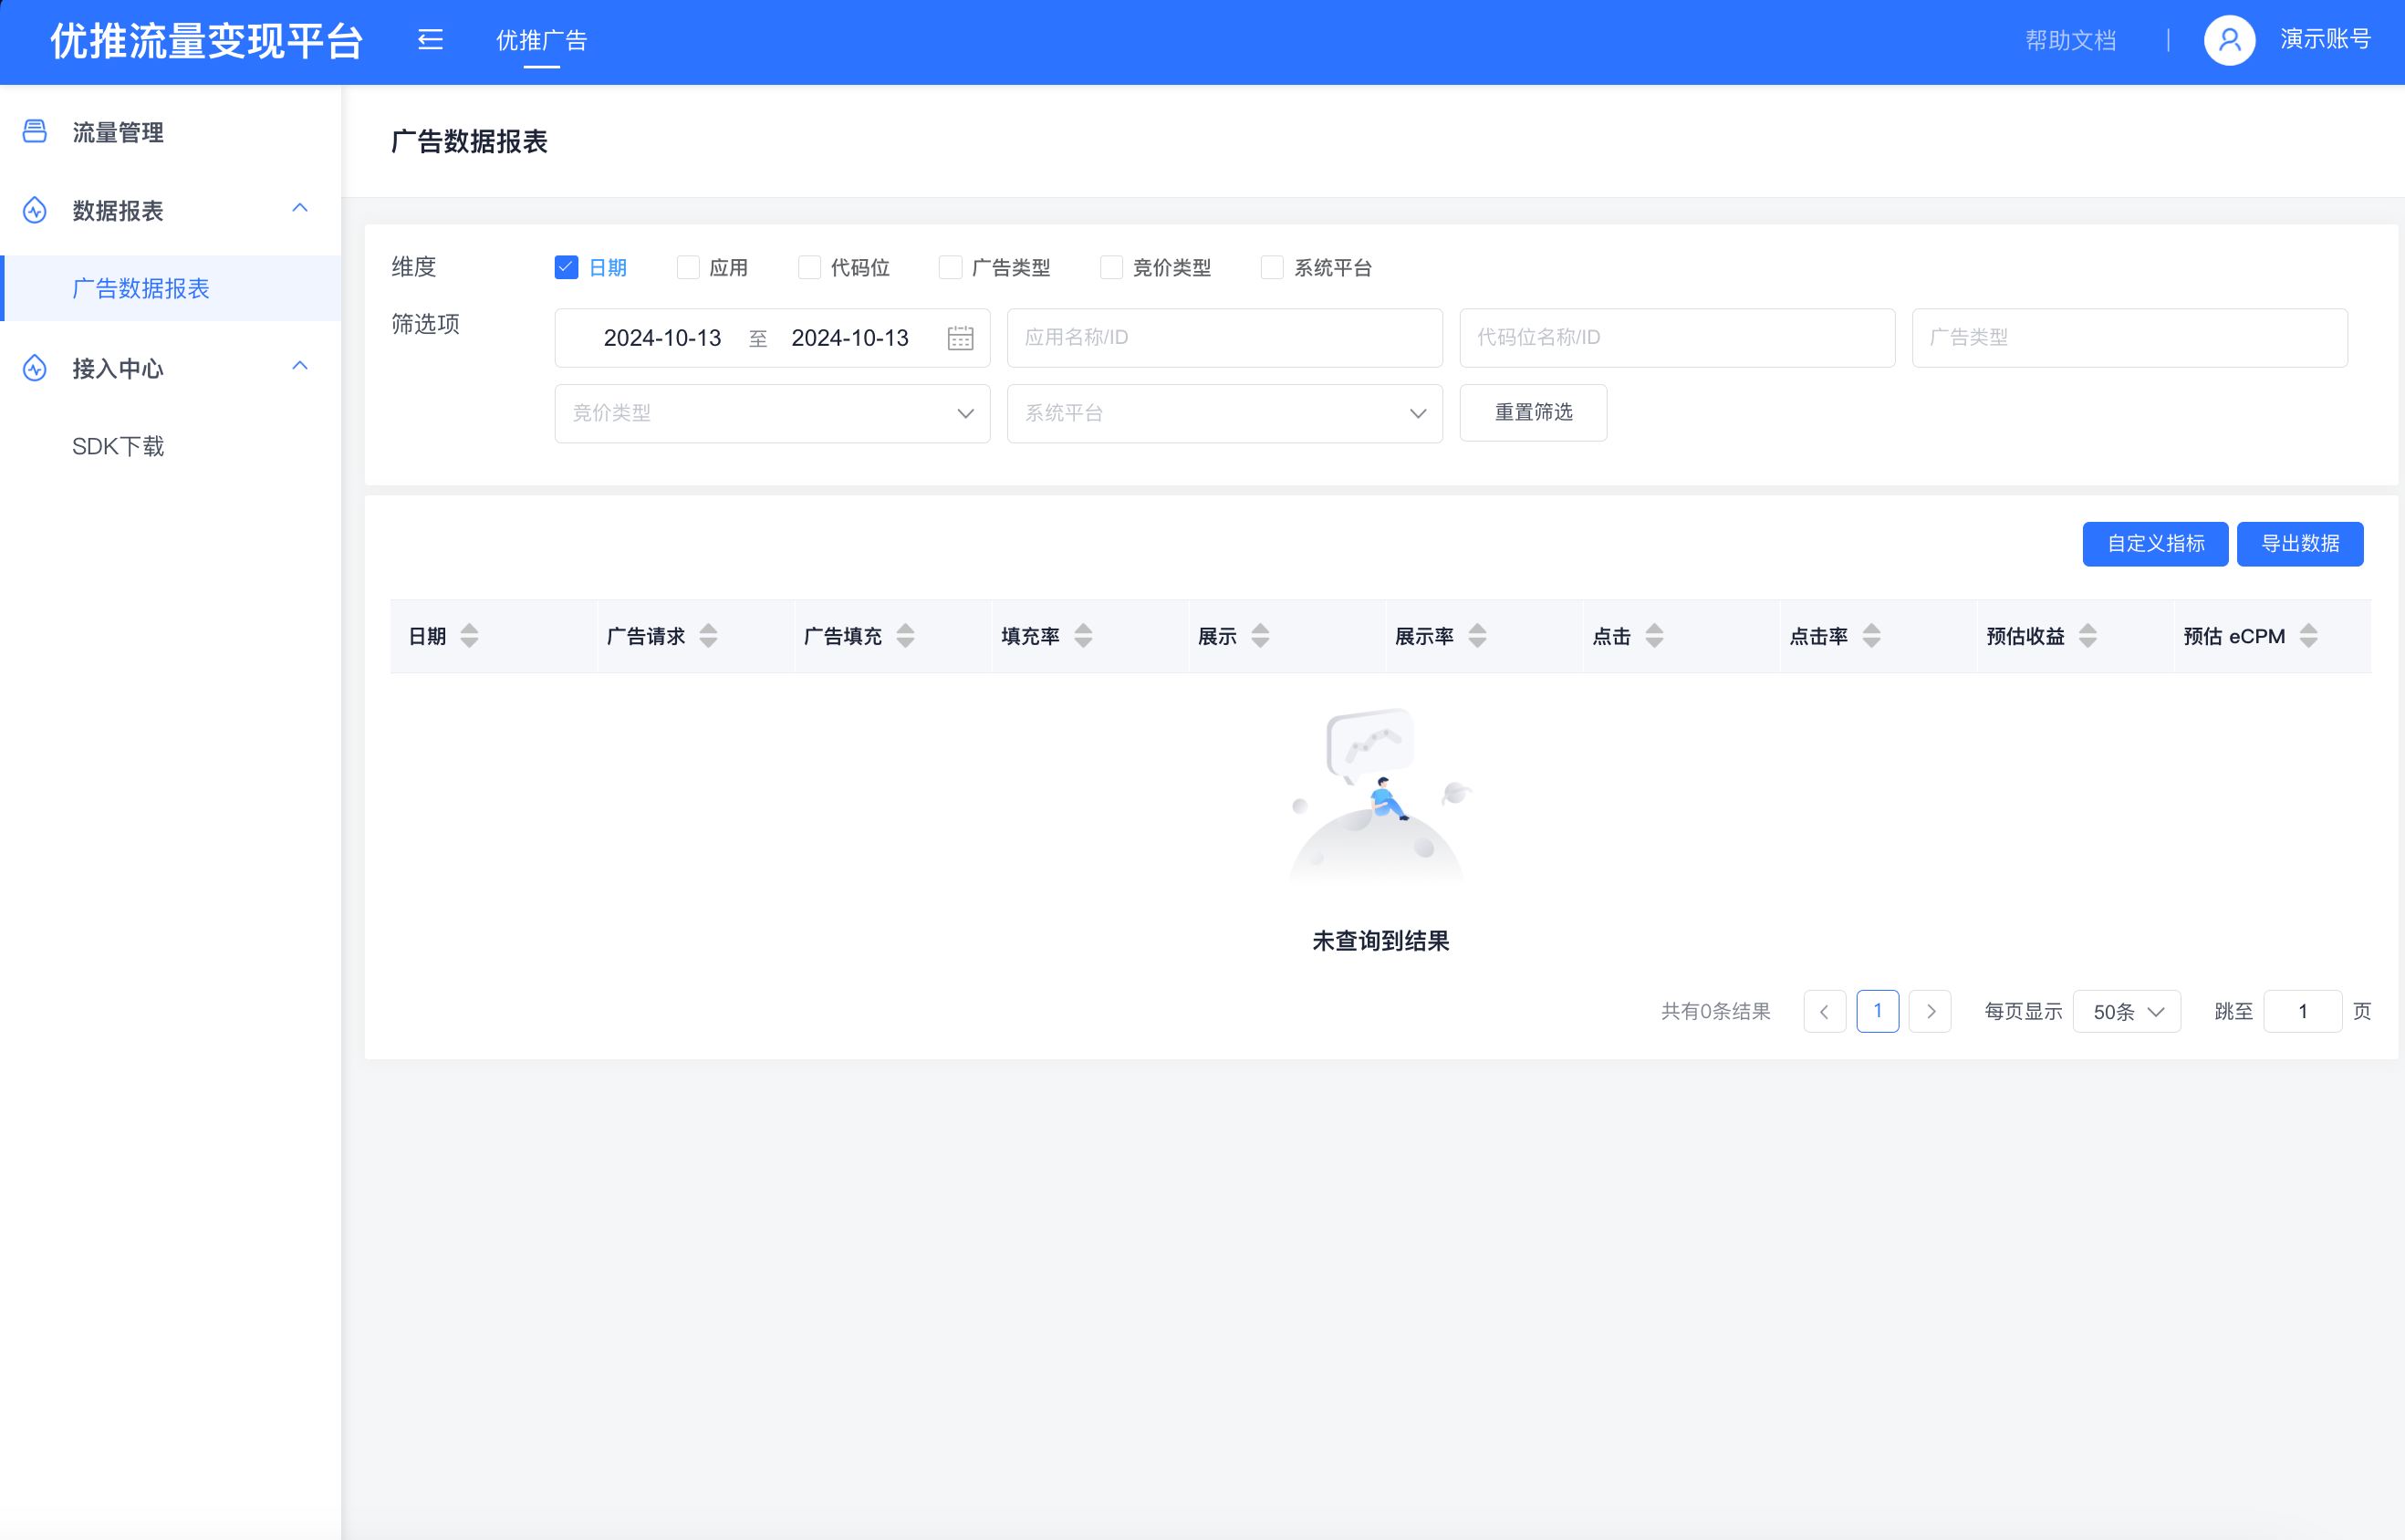
Task: Go to next page arrow
Action: 1930,1011
